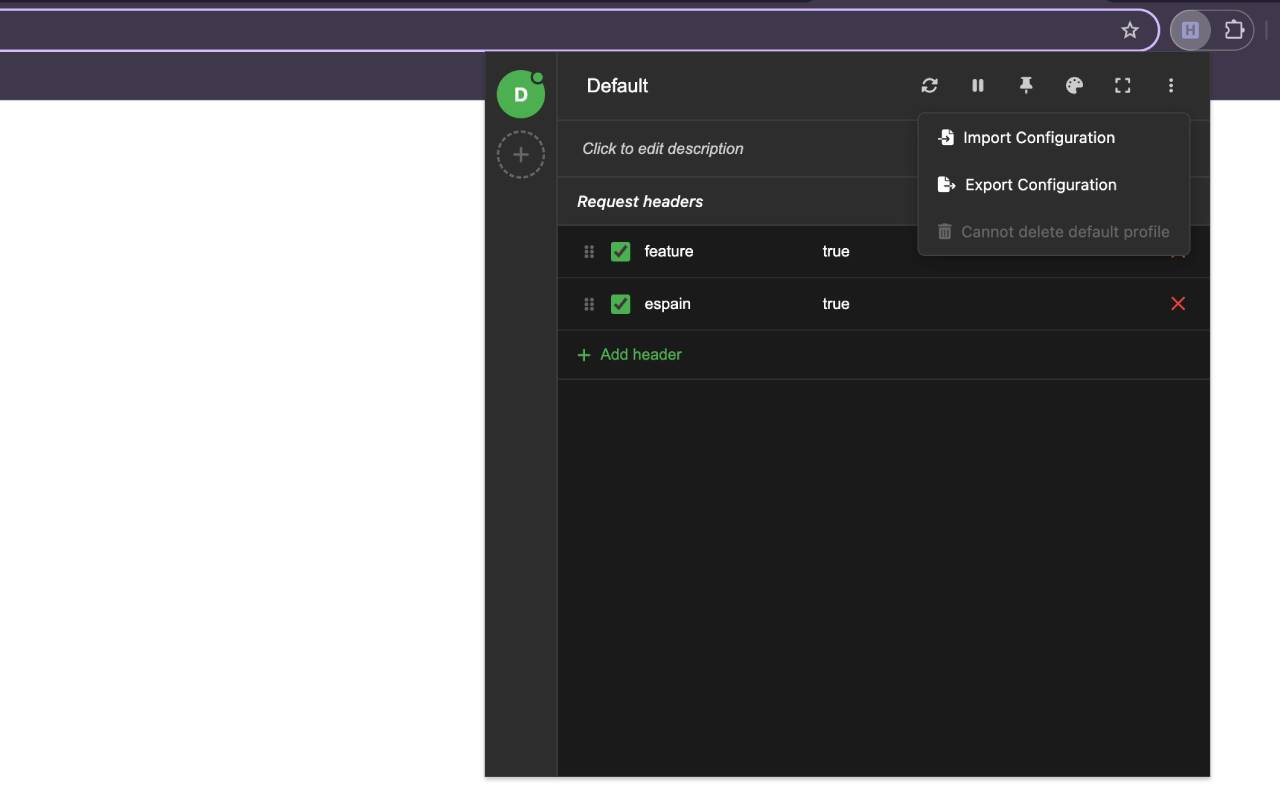The image size is (1280, 800).
Task: Click the drag handle of the espain row
Action: (589, 304)
